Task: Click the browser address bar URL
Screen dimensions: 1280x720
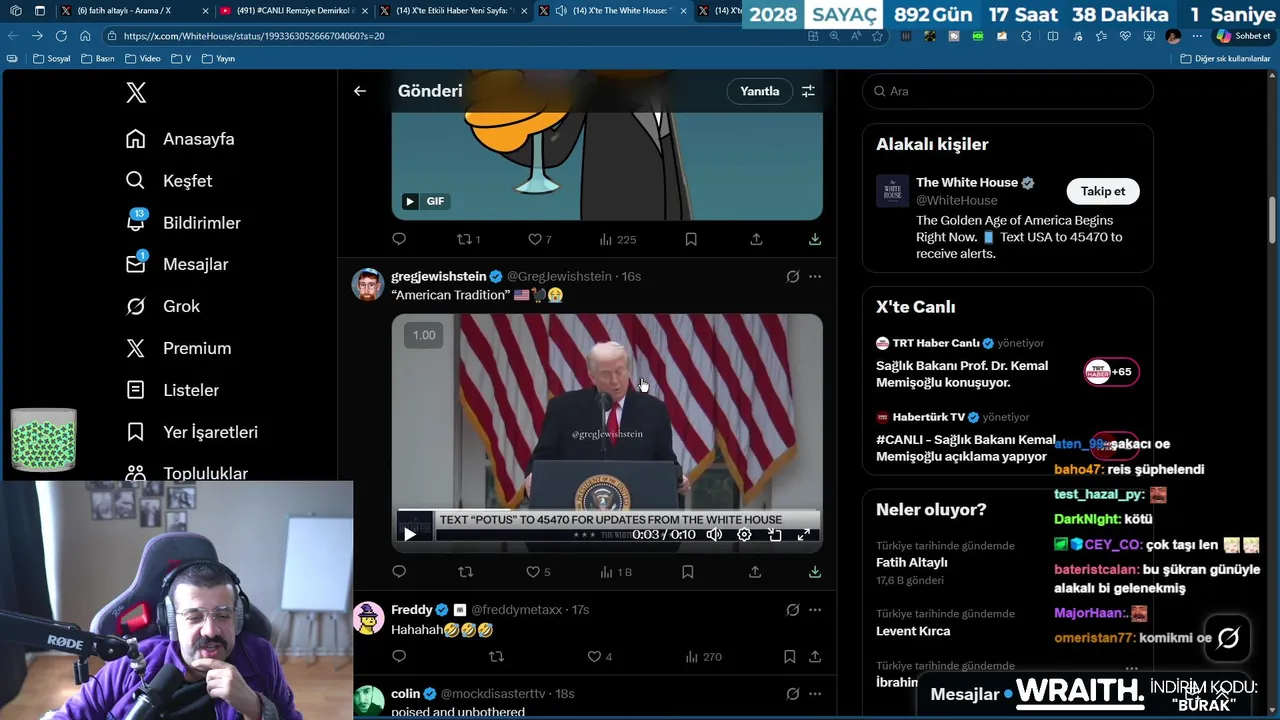Action: 254,36
